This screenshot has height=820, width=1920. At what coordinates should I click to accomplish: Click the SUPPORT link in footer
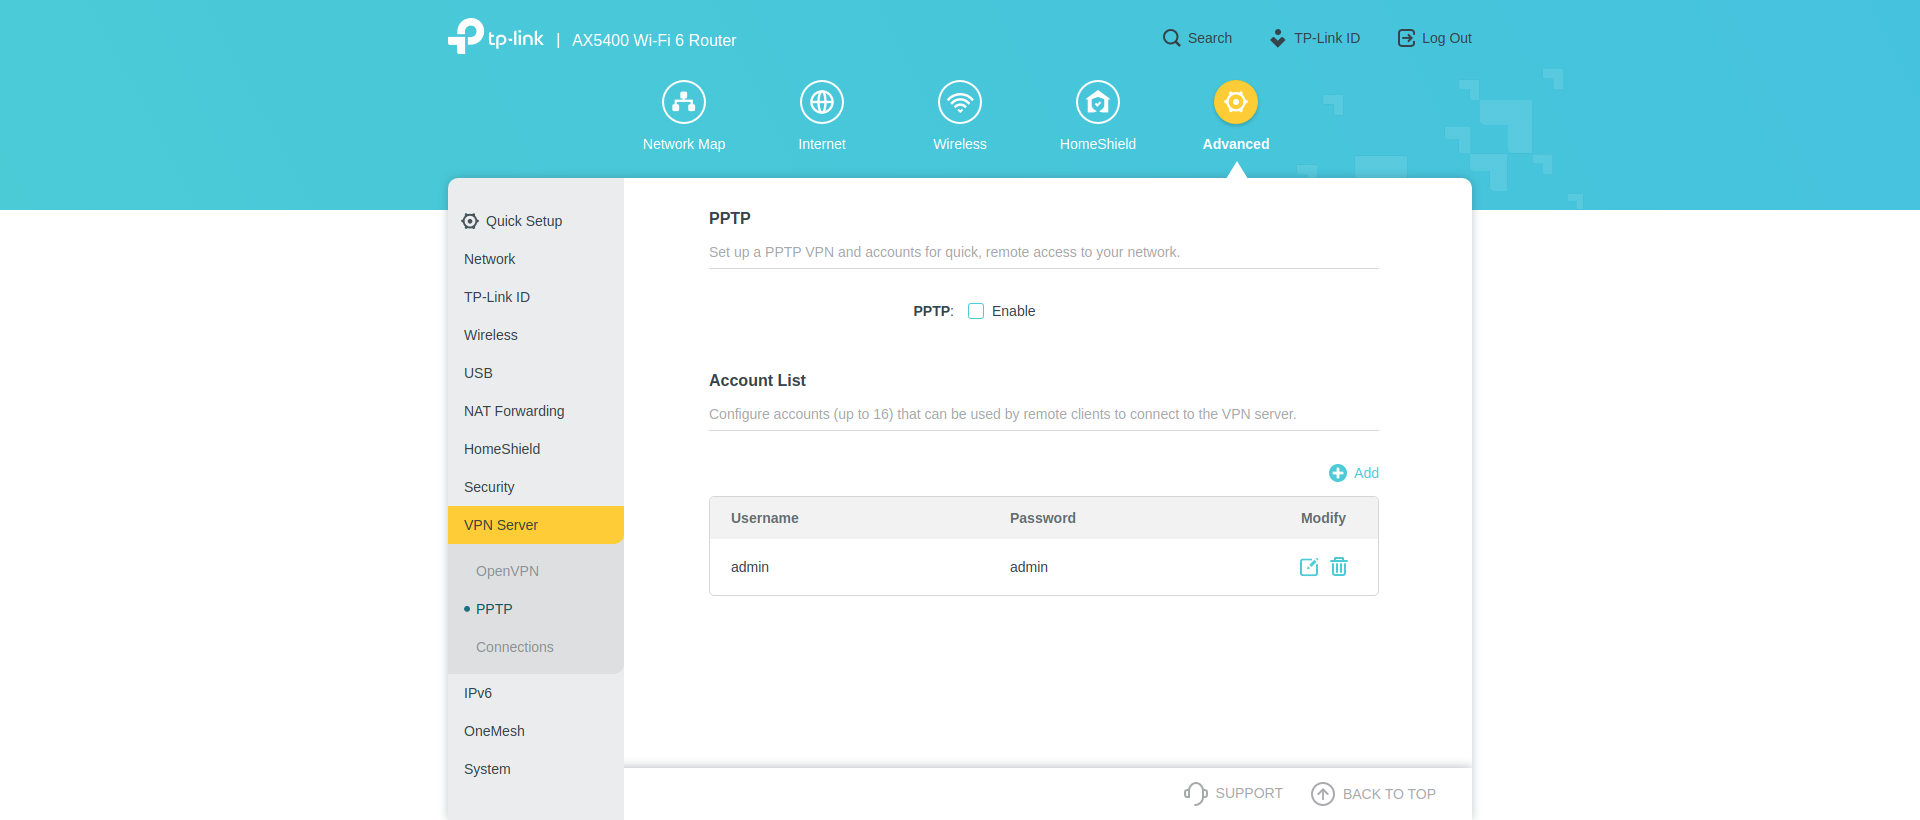point(1233,793)
